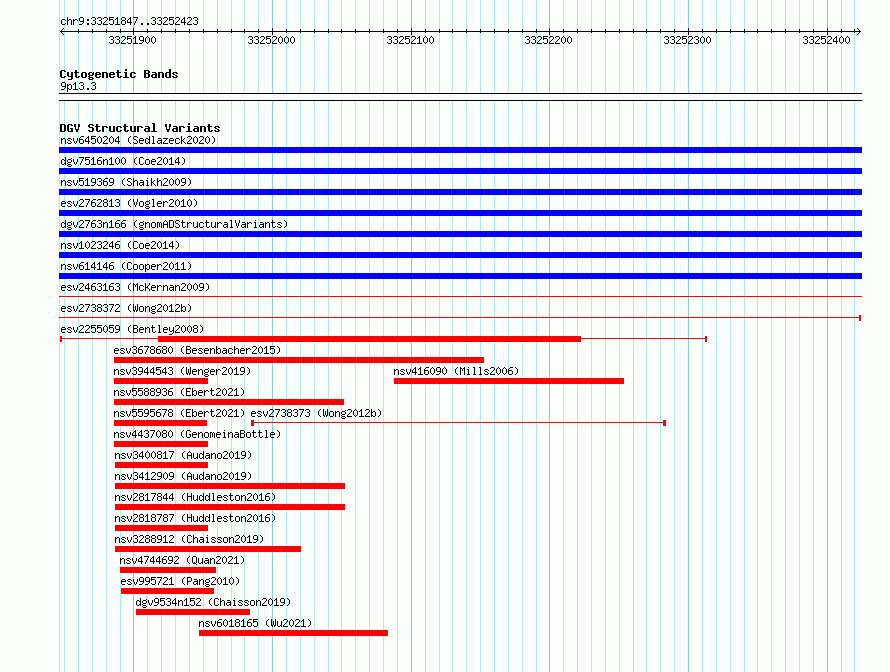Open the nsv2817844 (Huddleston2016) label
Image resolution: width=890 pixels, height=672 pixels.
pos(195,497)
